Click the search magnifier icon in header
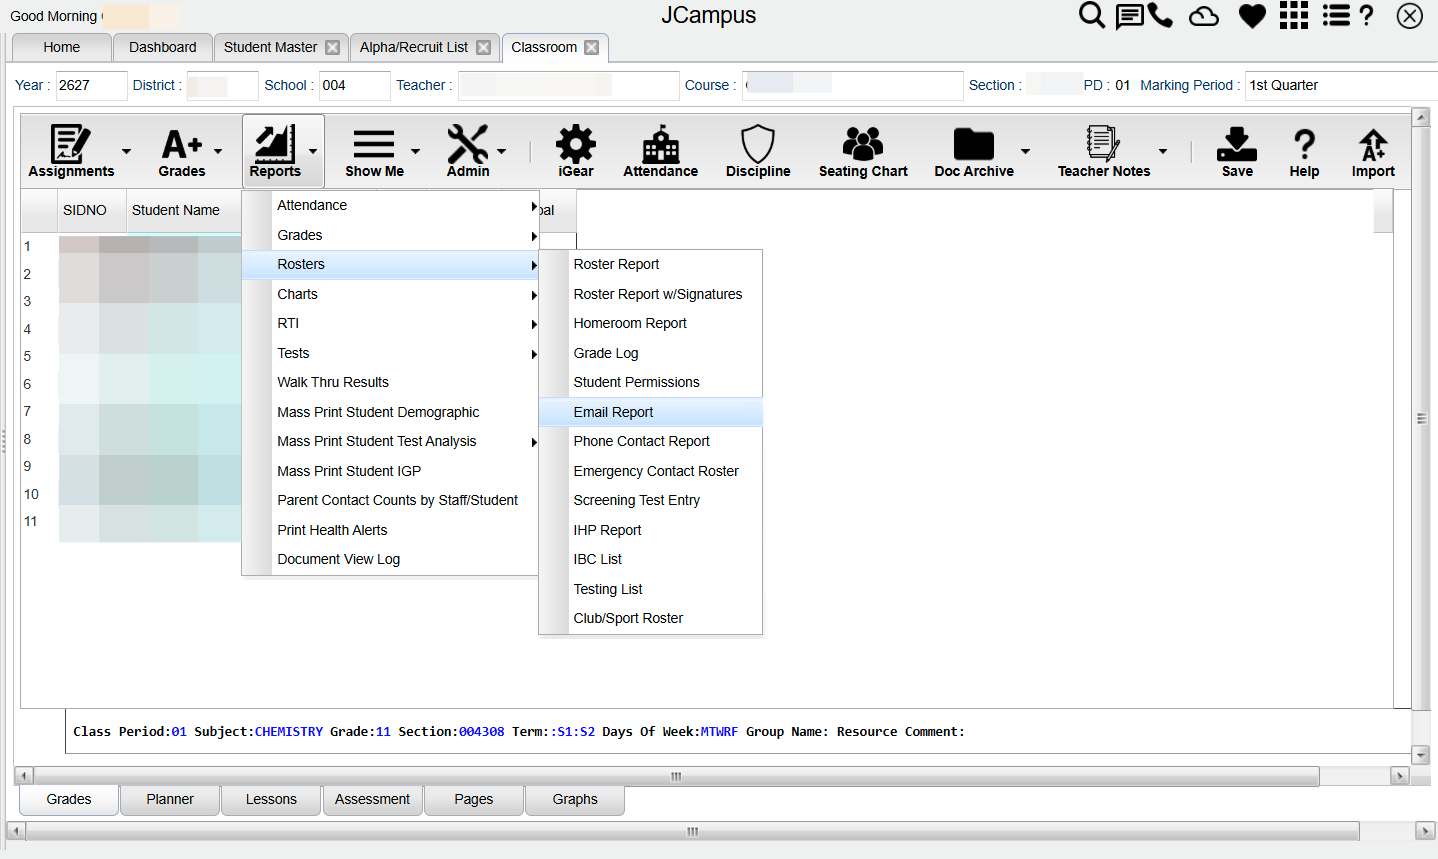 [1092, 15]
